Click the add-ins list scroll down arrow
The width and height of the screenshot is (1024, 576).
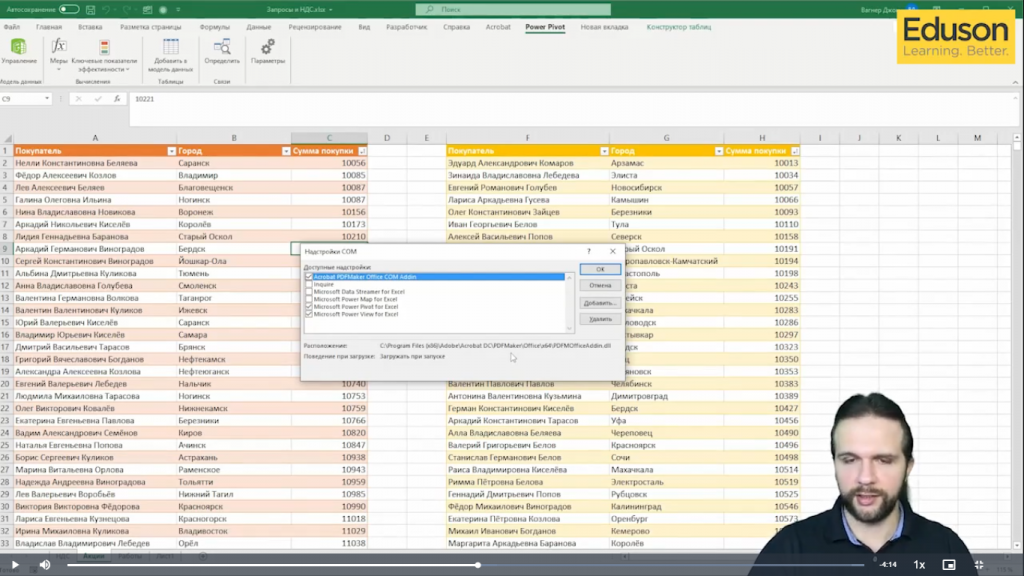tap(569, 328)
